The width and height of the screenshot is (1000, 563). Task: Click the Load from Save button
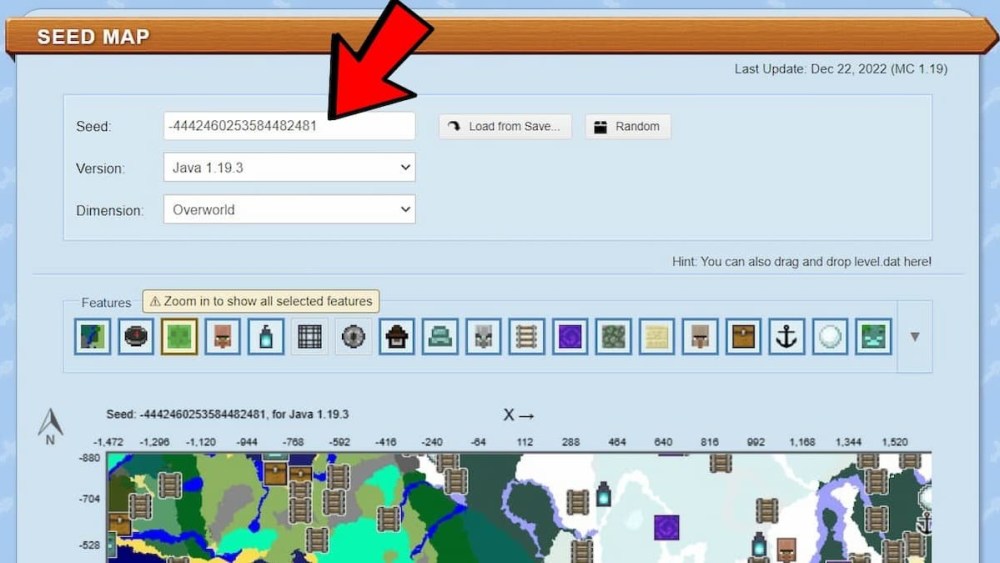point(505,127)
